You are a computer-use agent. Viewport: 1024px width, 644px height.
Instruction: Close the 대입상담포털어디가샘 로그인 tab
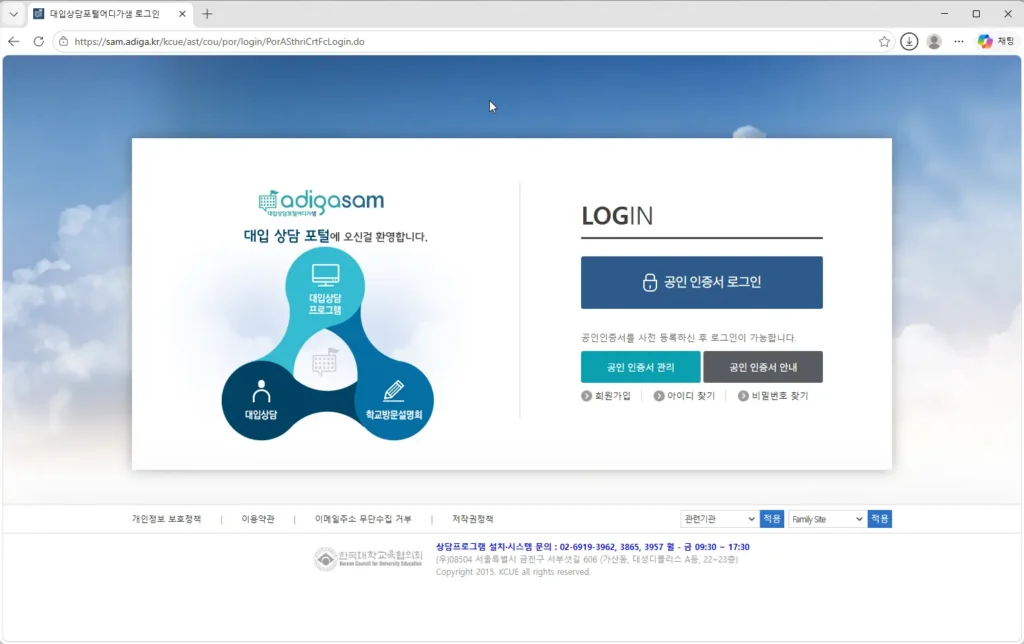pos(182,14)
